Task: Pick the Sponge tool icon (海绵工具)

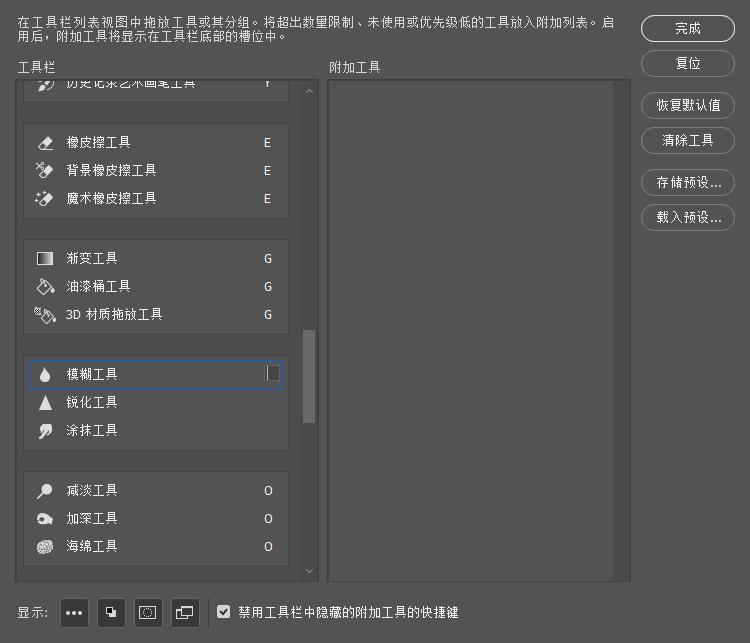Action: [x=45, y=547]
